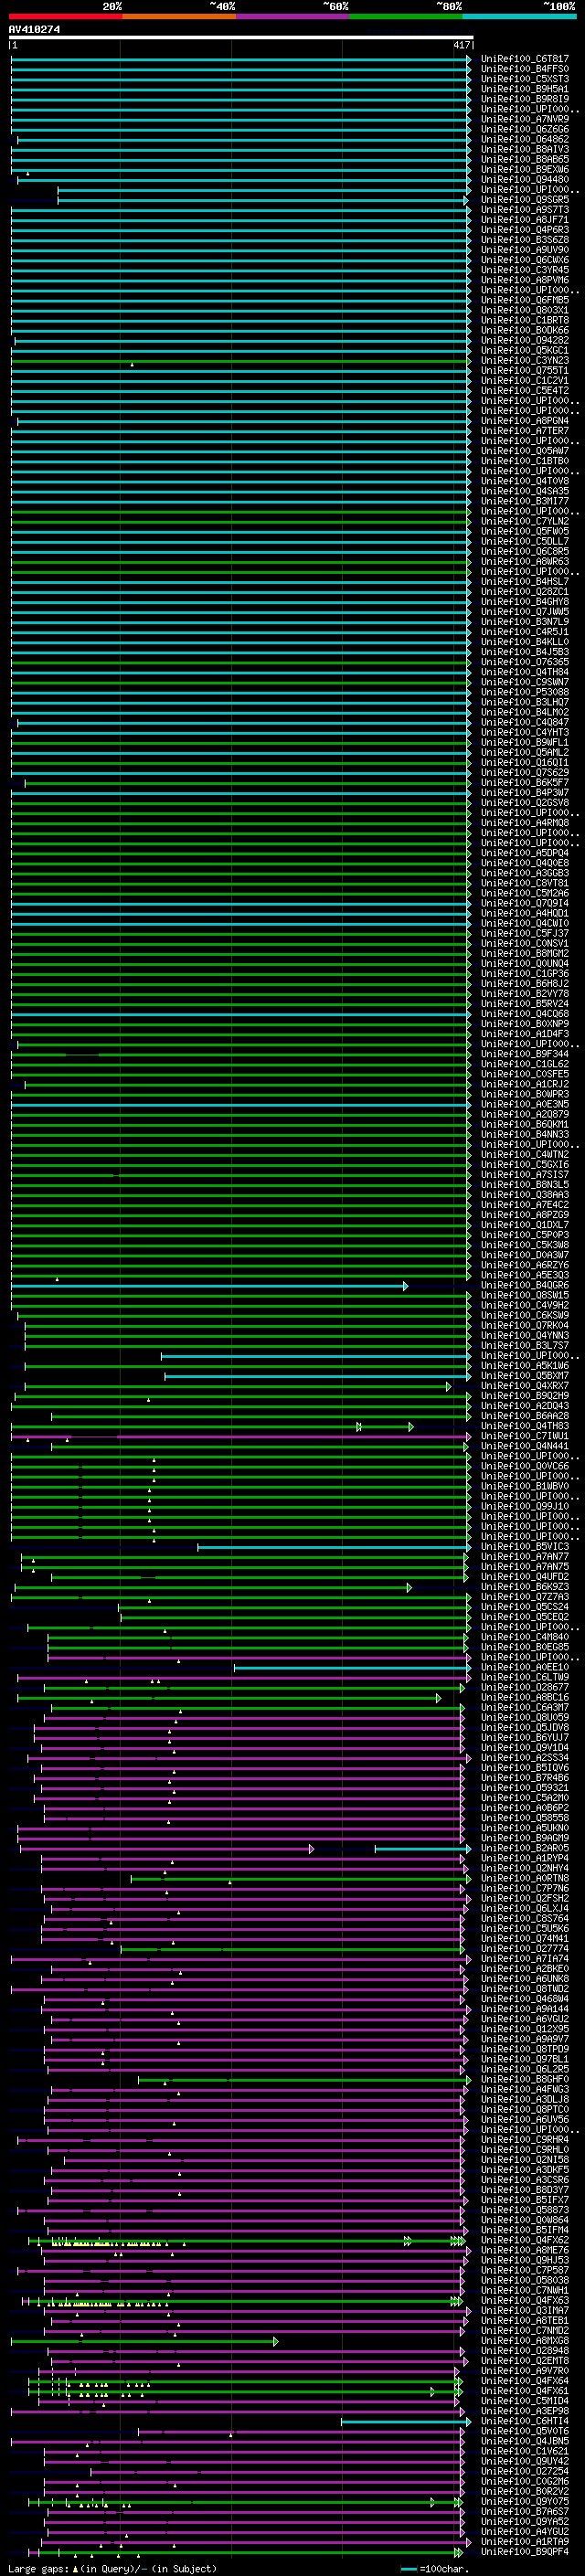Click the orange ~40% identity legend segment
The width and height of the screenshot is (585, 2576).
click(x=179, y=16)
